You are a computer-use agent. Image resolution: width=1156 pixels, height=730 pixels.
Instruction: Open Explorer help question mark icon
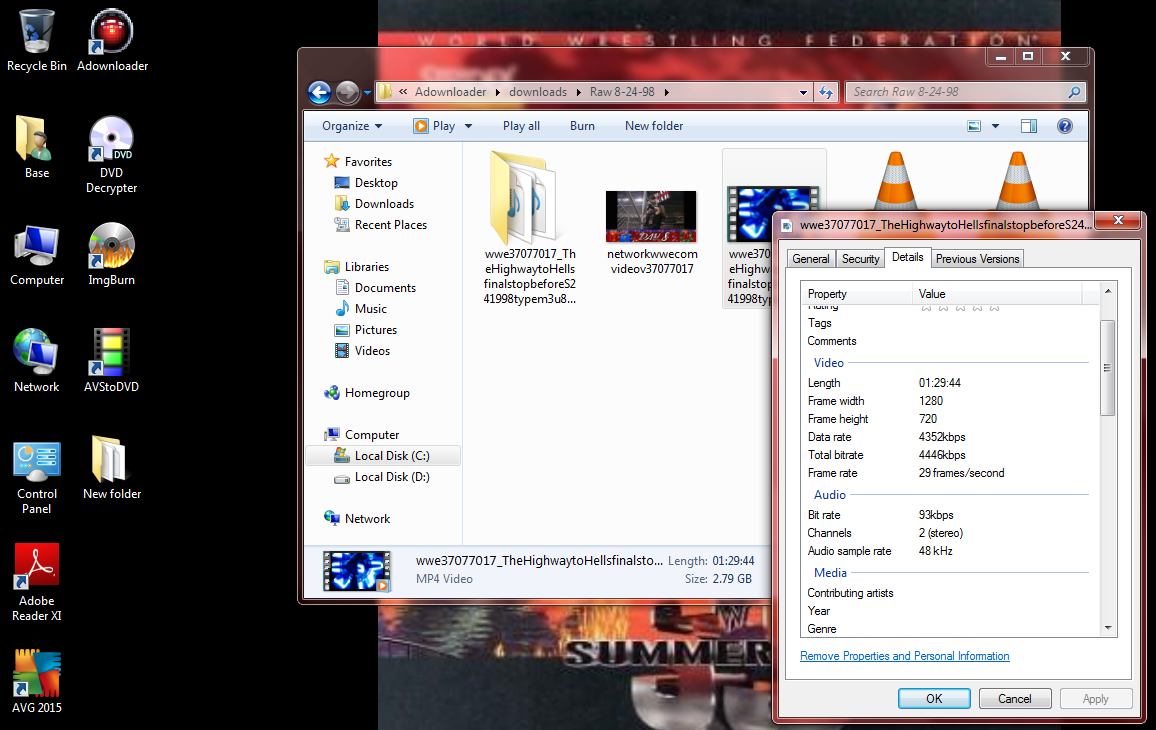(x=1065, y=126)
